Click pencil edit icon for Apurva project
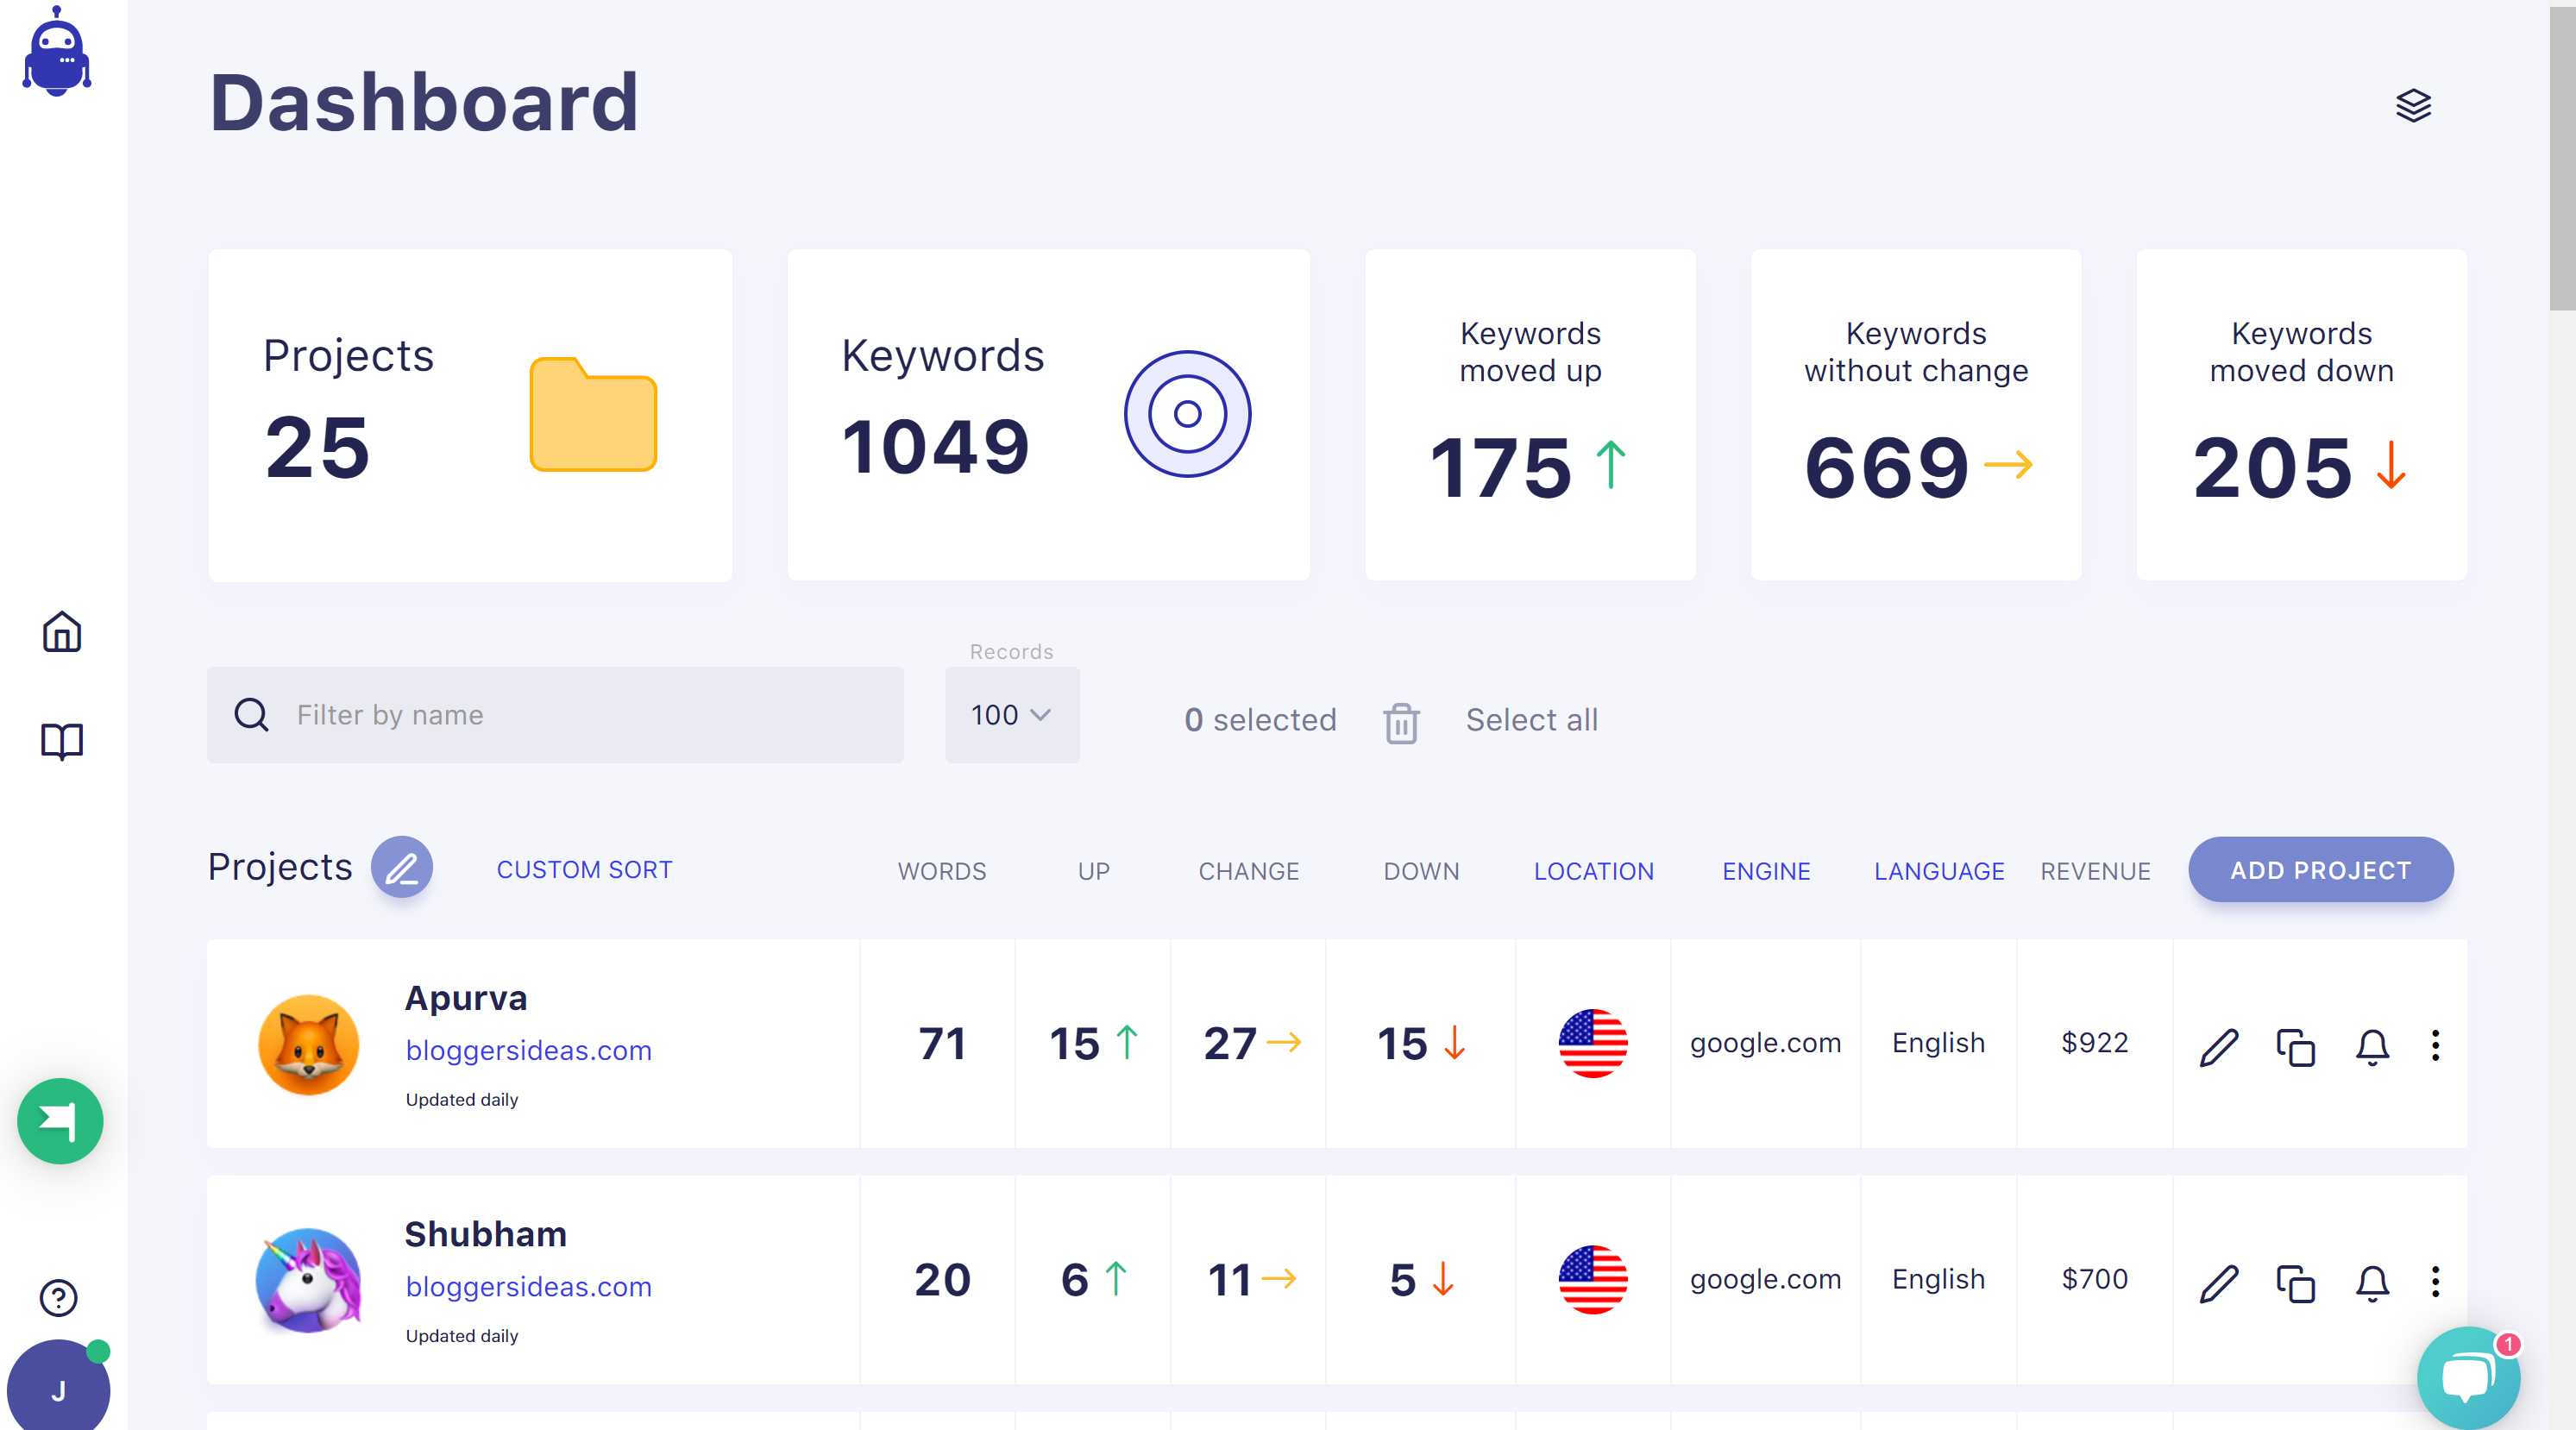Viewport: 2576px width, 1430px height. click(2218, 1046)
